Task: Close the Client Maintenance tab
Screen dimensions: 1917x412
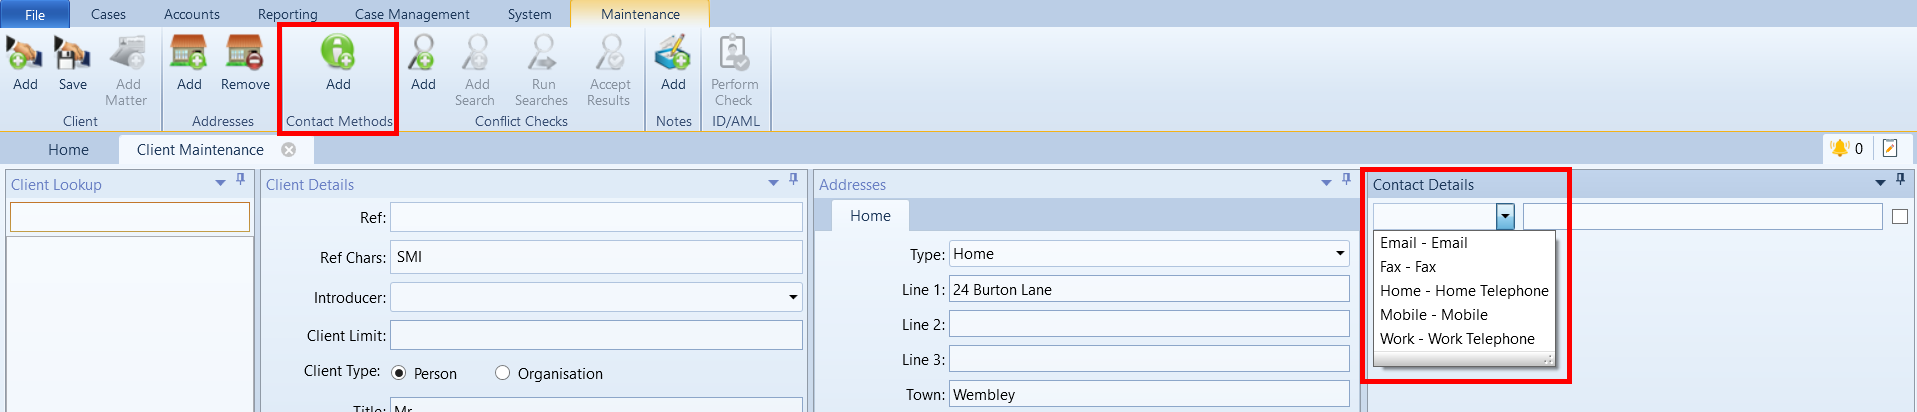Action: coord(288,150)
